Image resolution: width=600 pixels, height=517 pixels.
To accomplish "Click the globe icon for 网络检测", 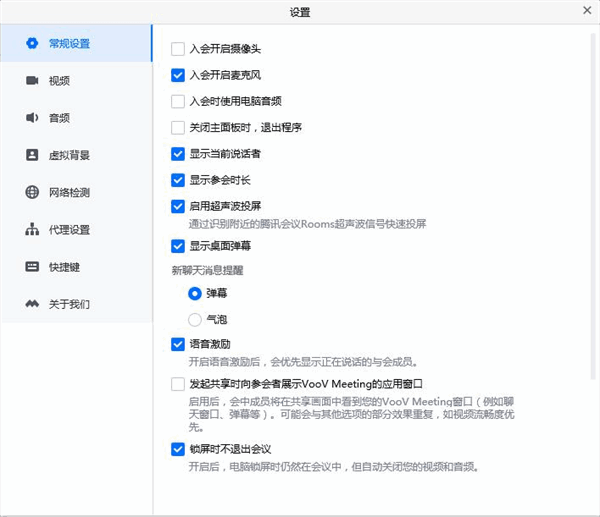I will tap(32, 192).
